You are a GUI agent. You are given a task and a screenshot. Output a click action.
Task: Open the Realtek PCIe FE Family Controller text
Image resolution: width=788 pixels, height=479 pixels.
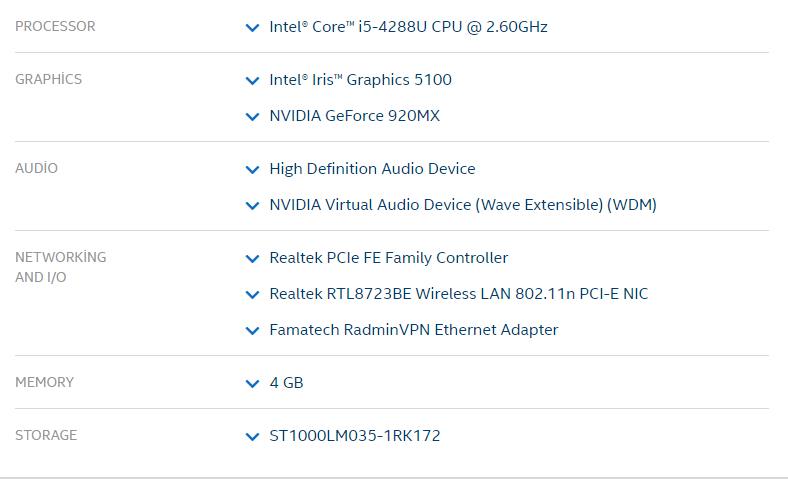coord(388,258)
